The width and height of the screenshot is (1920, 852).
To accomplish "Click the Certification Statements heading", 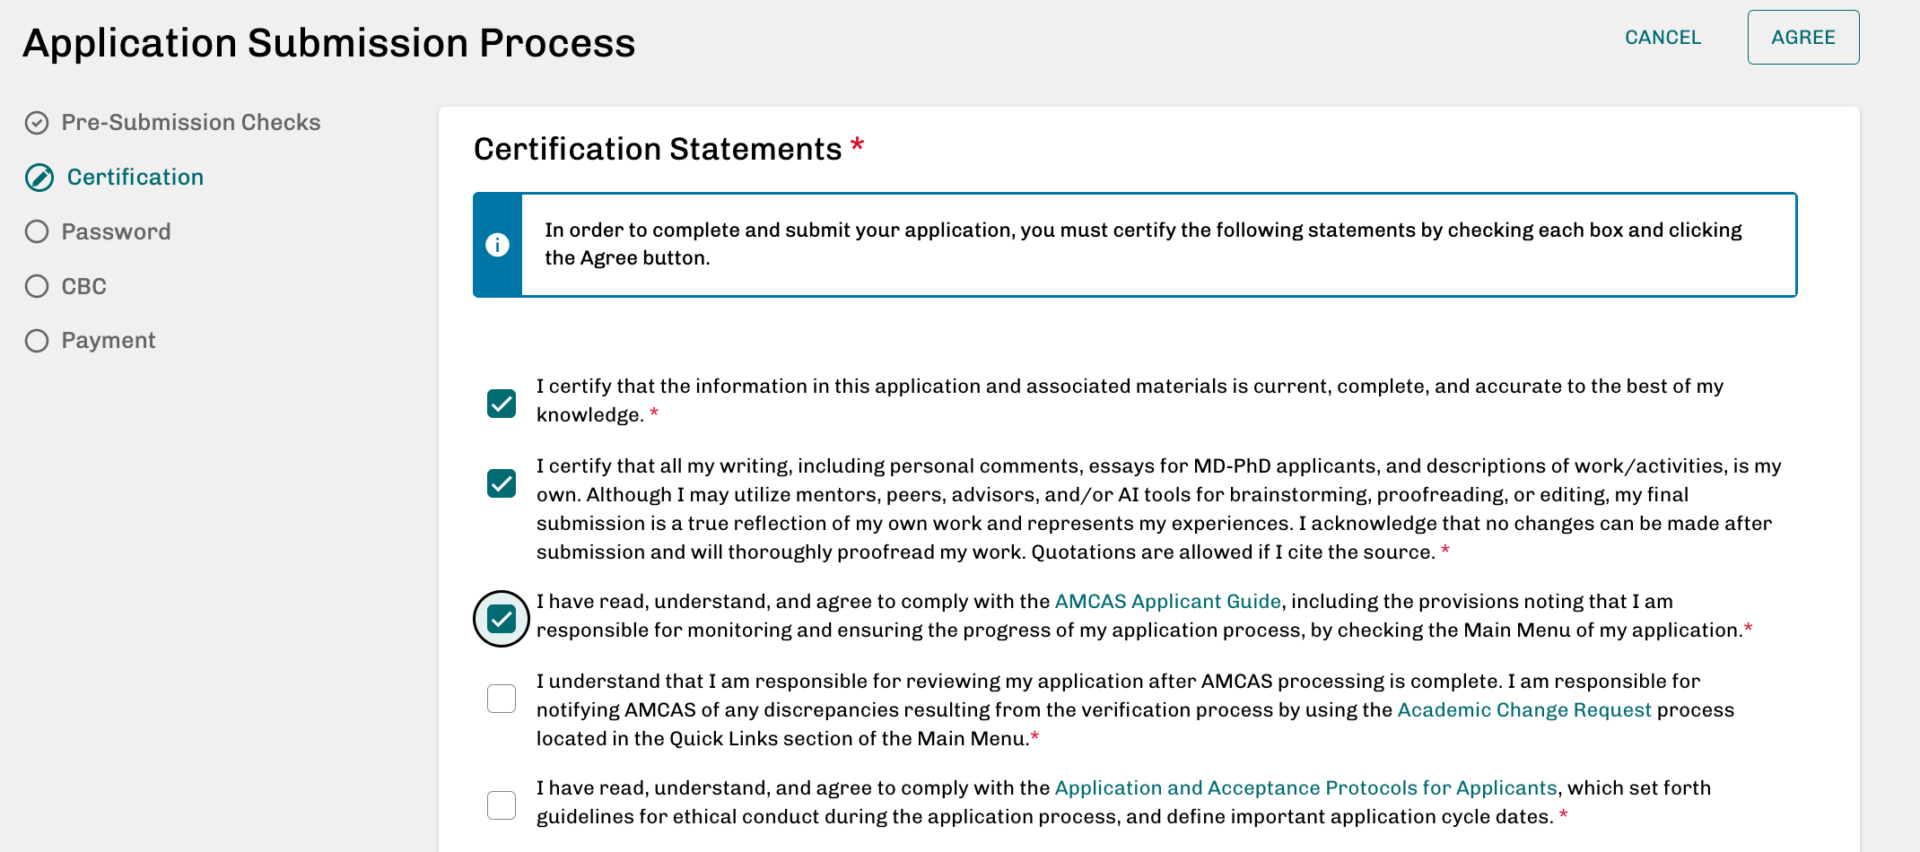I will tap(657, 148).
